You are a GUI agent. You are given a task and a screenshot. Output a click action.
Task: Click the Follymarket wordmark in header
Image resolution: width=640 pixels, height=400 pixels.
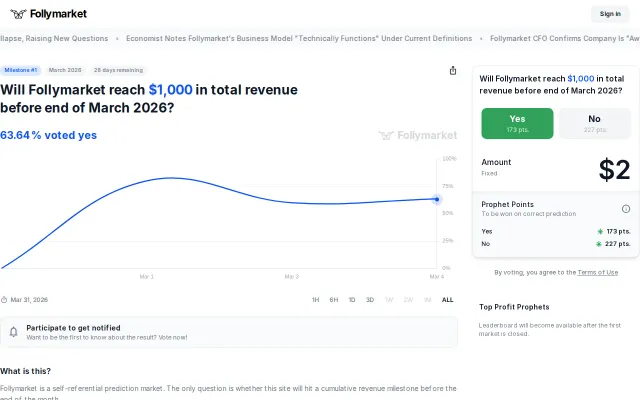click(x=58, y=14)
